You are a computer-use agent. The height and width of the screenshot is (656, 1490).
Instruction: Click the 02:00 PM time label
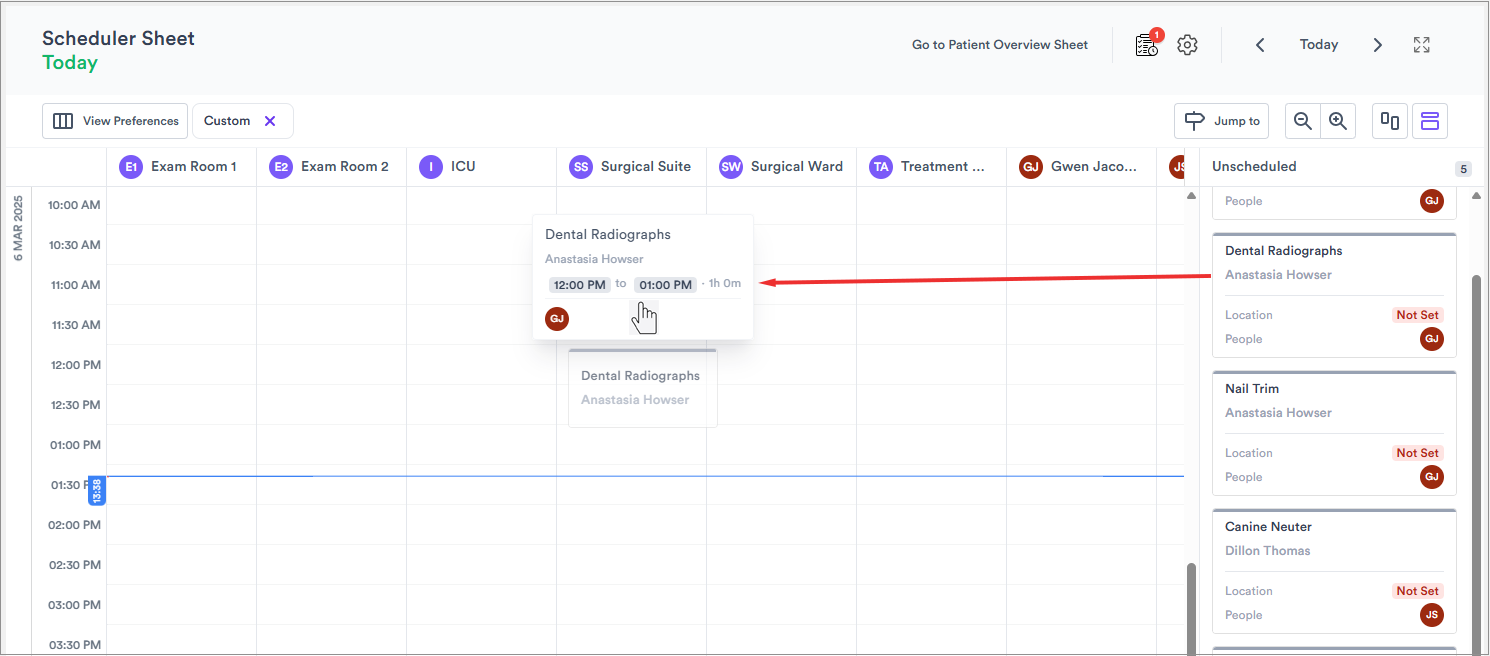[76, 525]
